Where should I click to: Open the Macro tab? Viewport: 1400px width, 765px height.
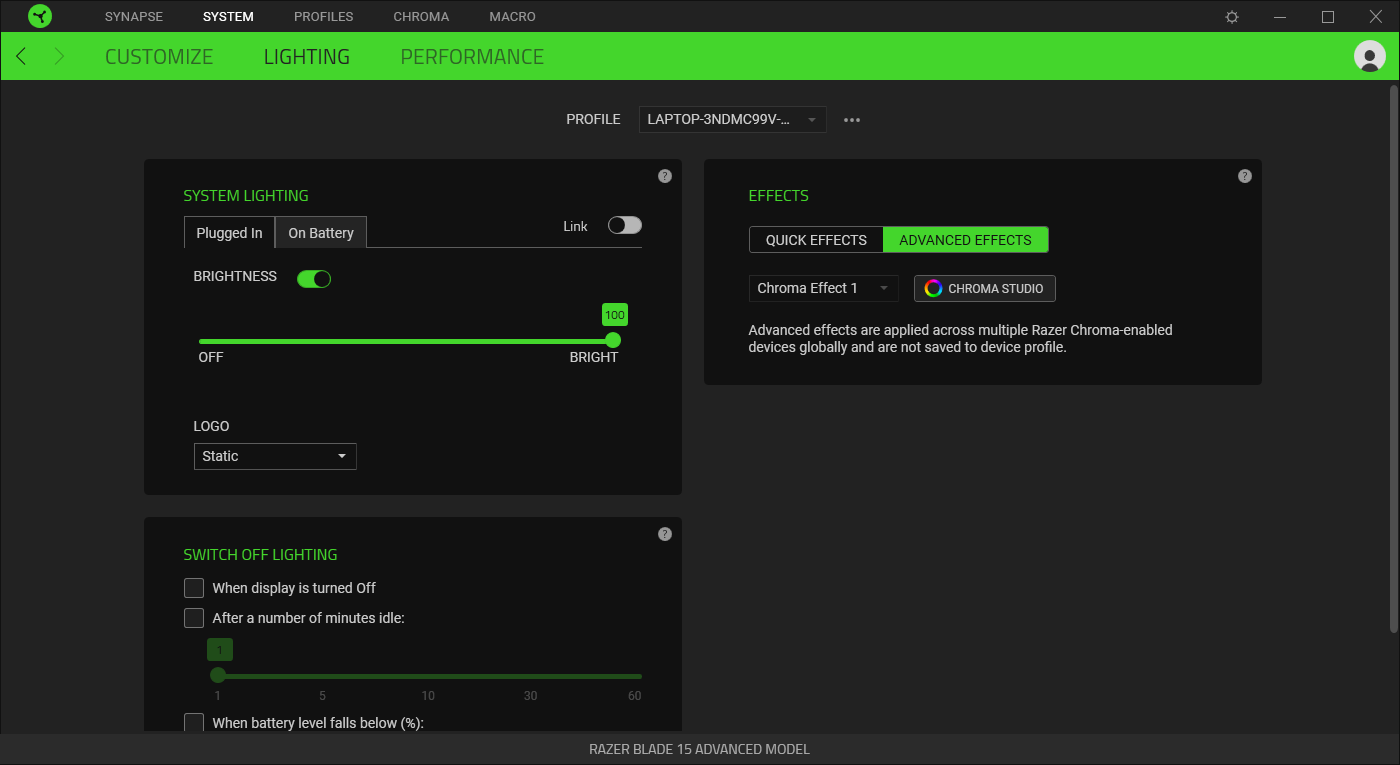point(513,17)
